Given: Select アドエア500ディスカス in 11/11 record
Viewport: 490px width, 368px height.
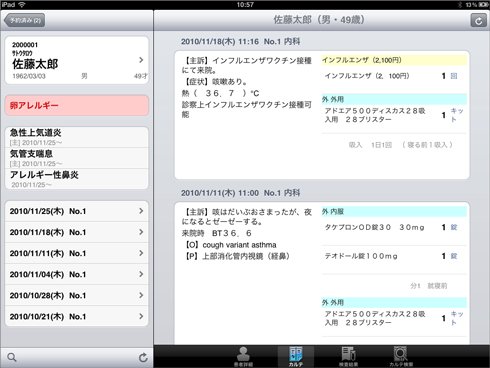Looking at the screenshot, I should pyautogui.click(x=394, y=318).
